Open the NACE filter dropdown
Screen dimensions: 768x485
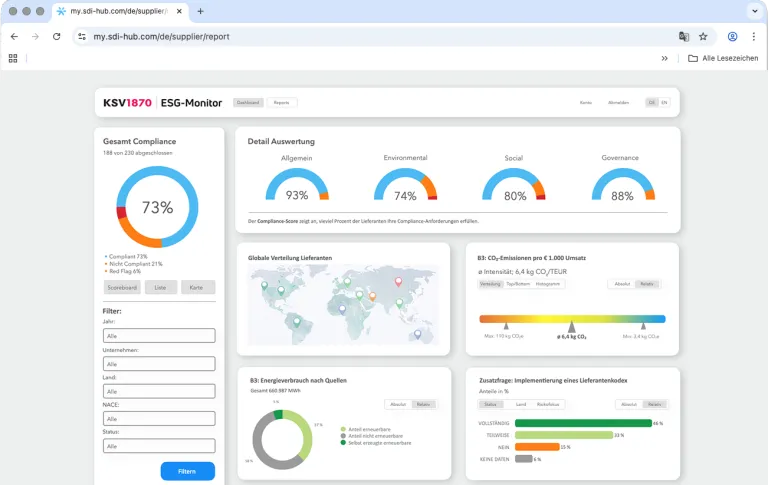click(159, 418)
